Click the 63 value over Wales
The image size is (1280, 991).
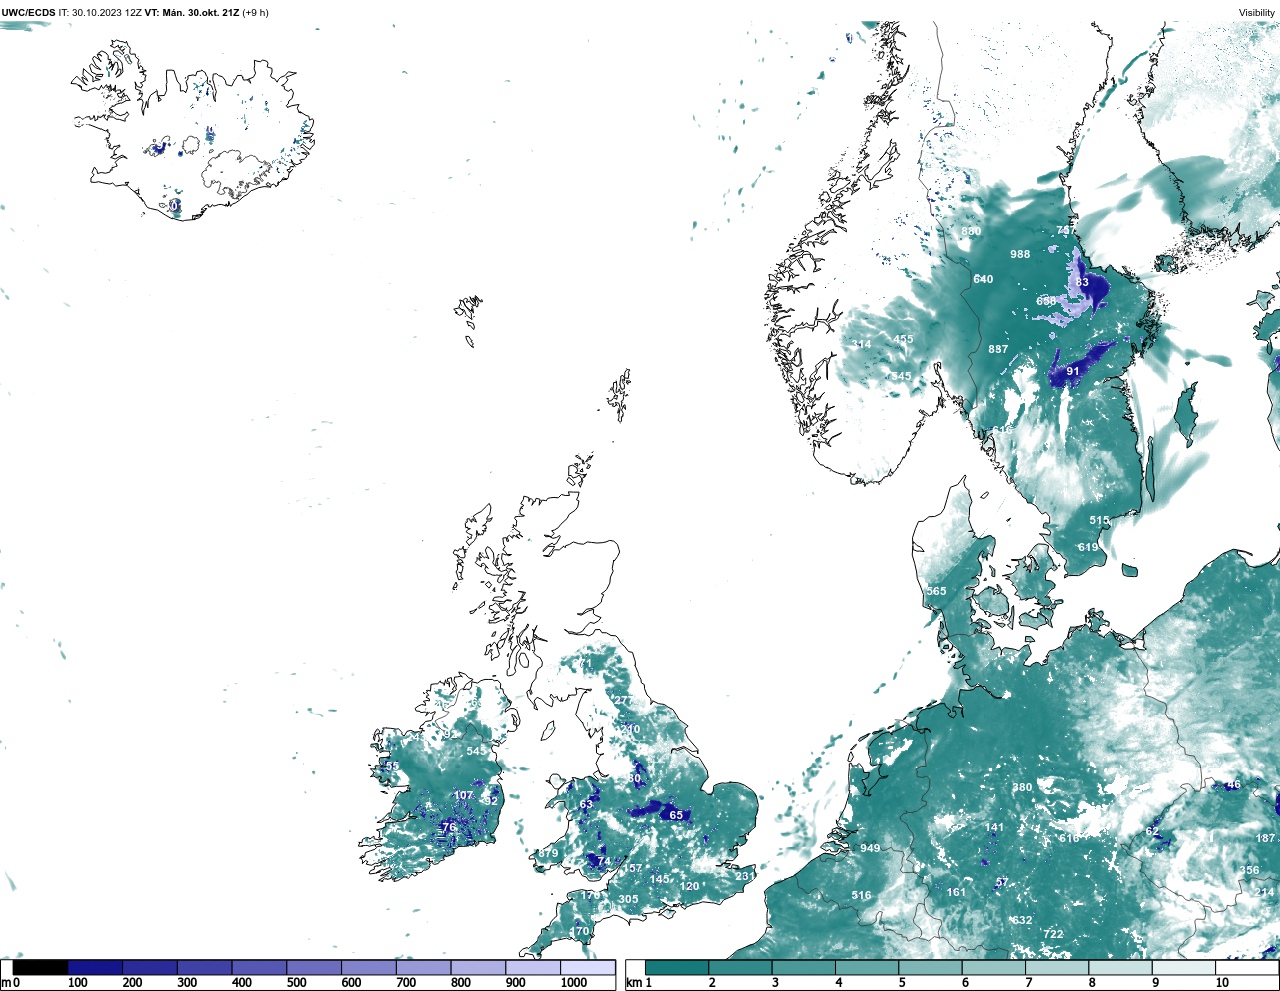pyautogui.click(x=586, y=804)
